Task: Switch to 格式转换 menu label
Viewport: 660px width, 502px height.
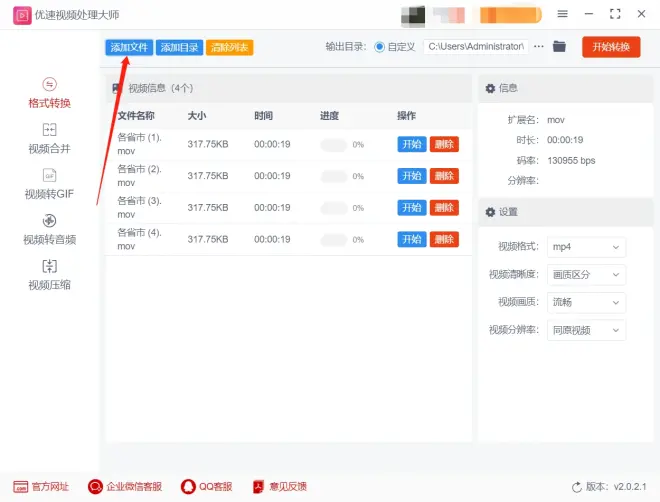Action: (49, 103)
